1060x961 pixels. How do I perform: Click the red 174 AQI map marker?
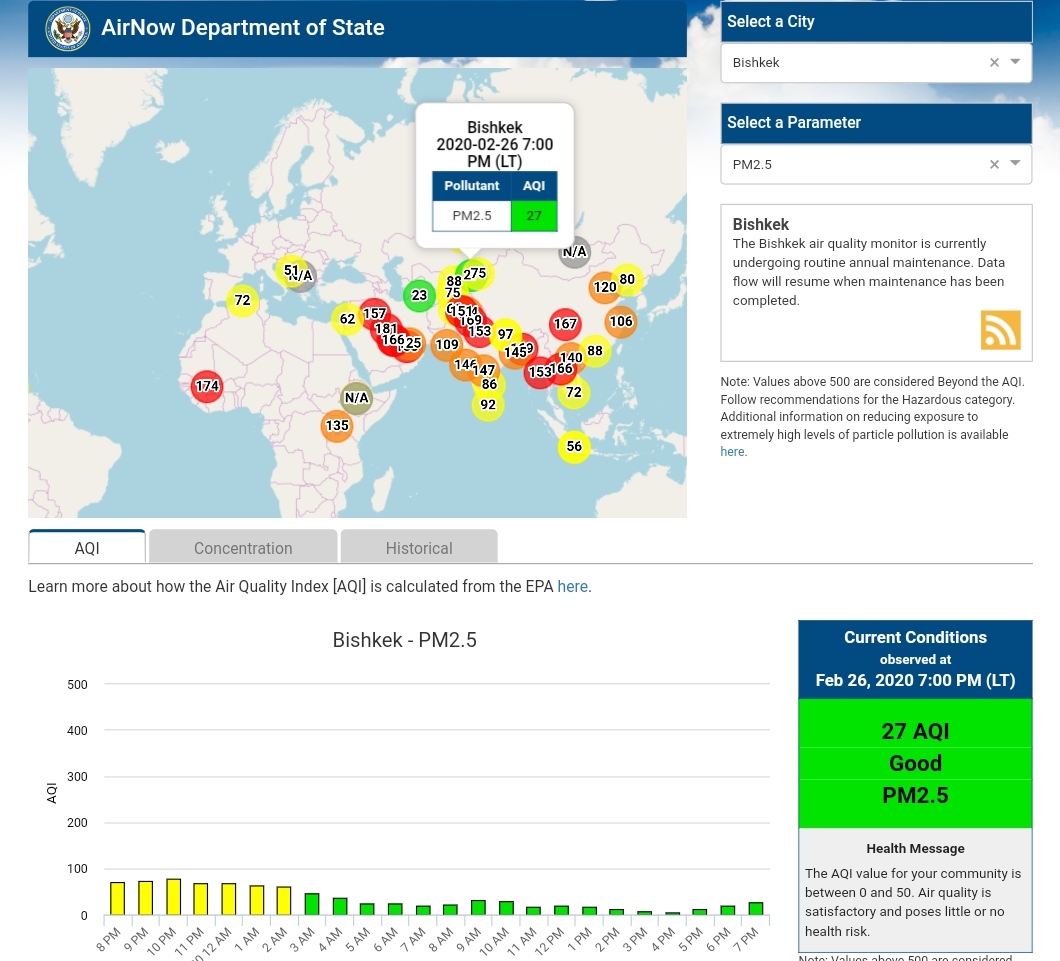point(207,386)
